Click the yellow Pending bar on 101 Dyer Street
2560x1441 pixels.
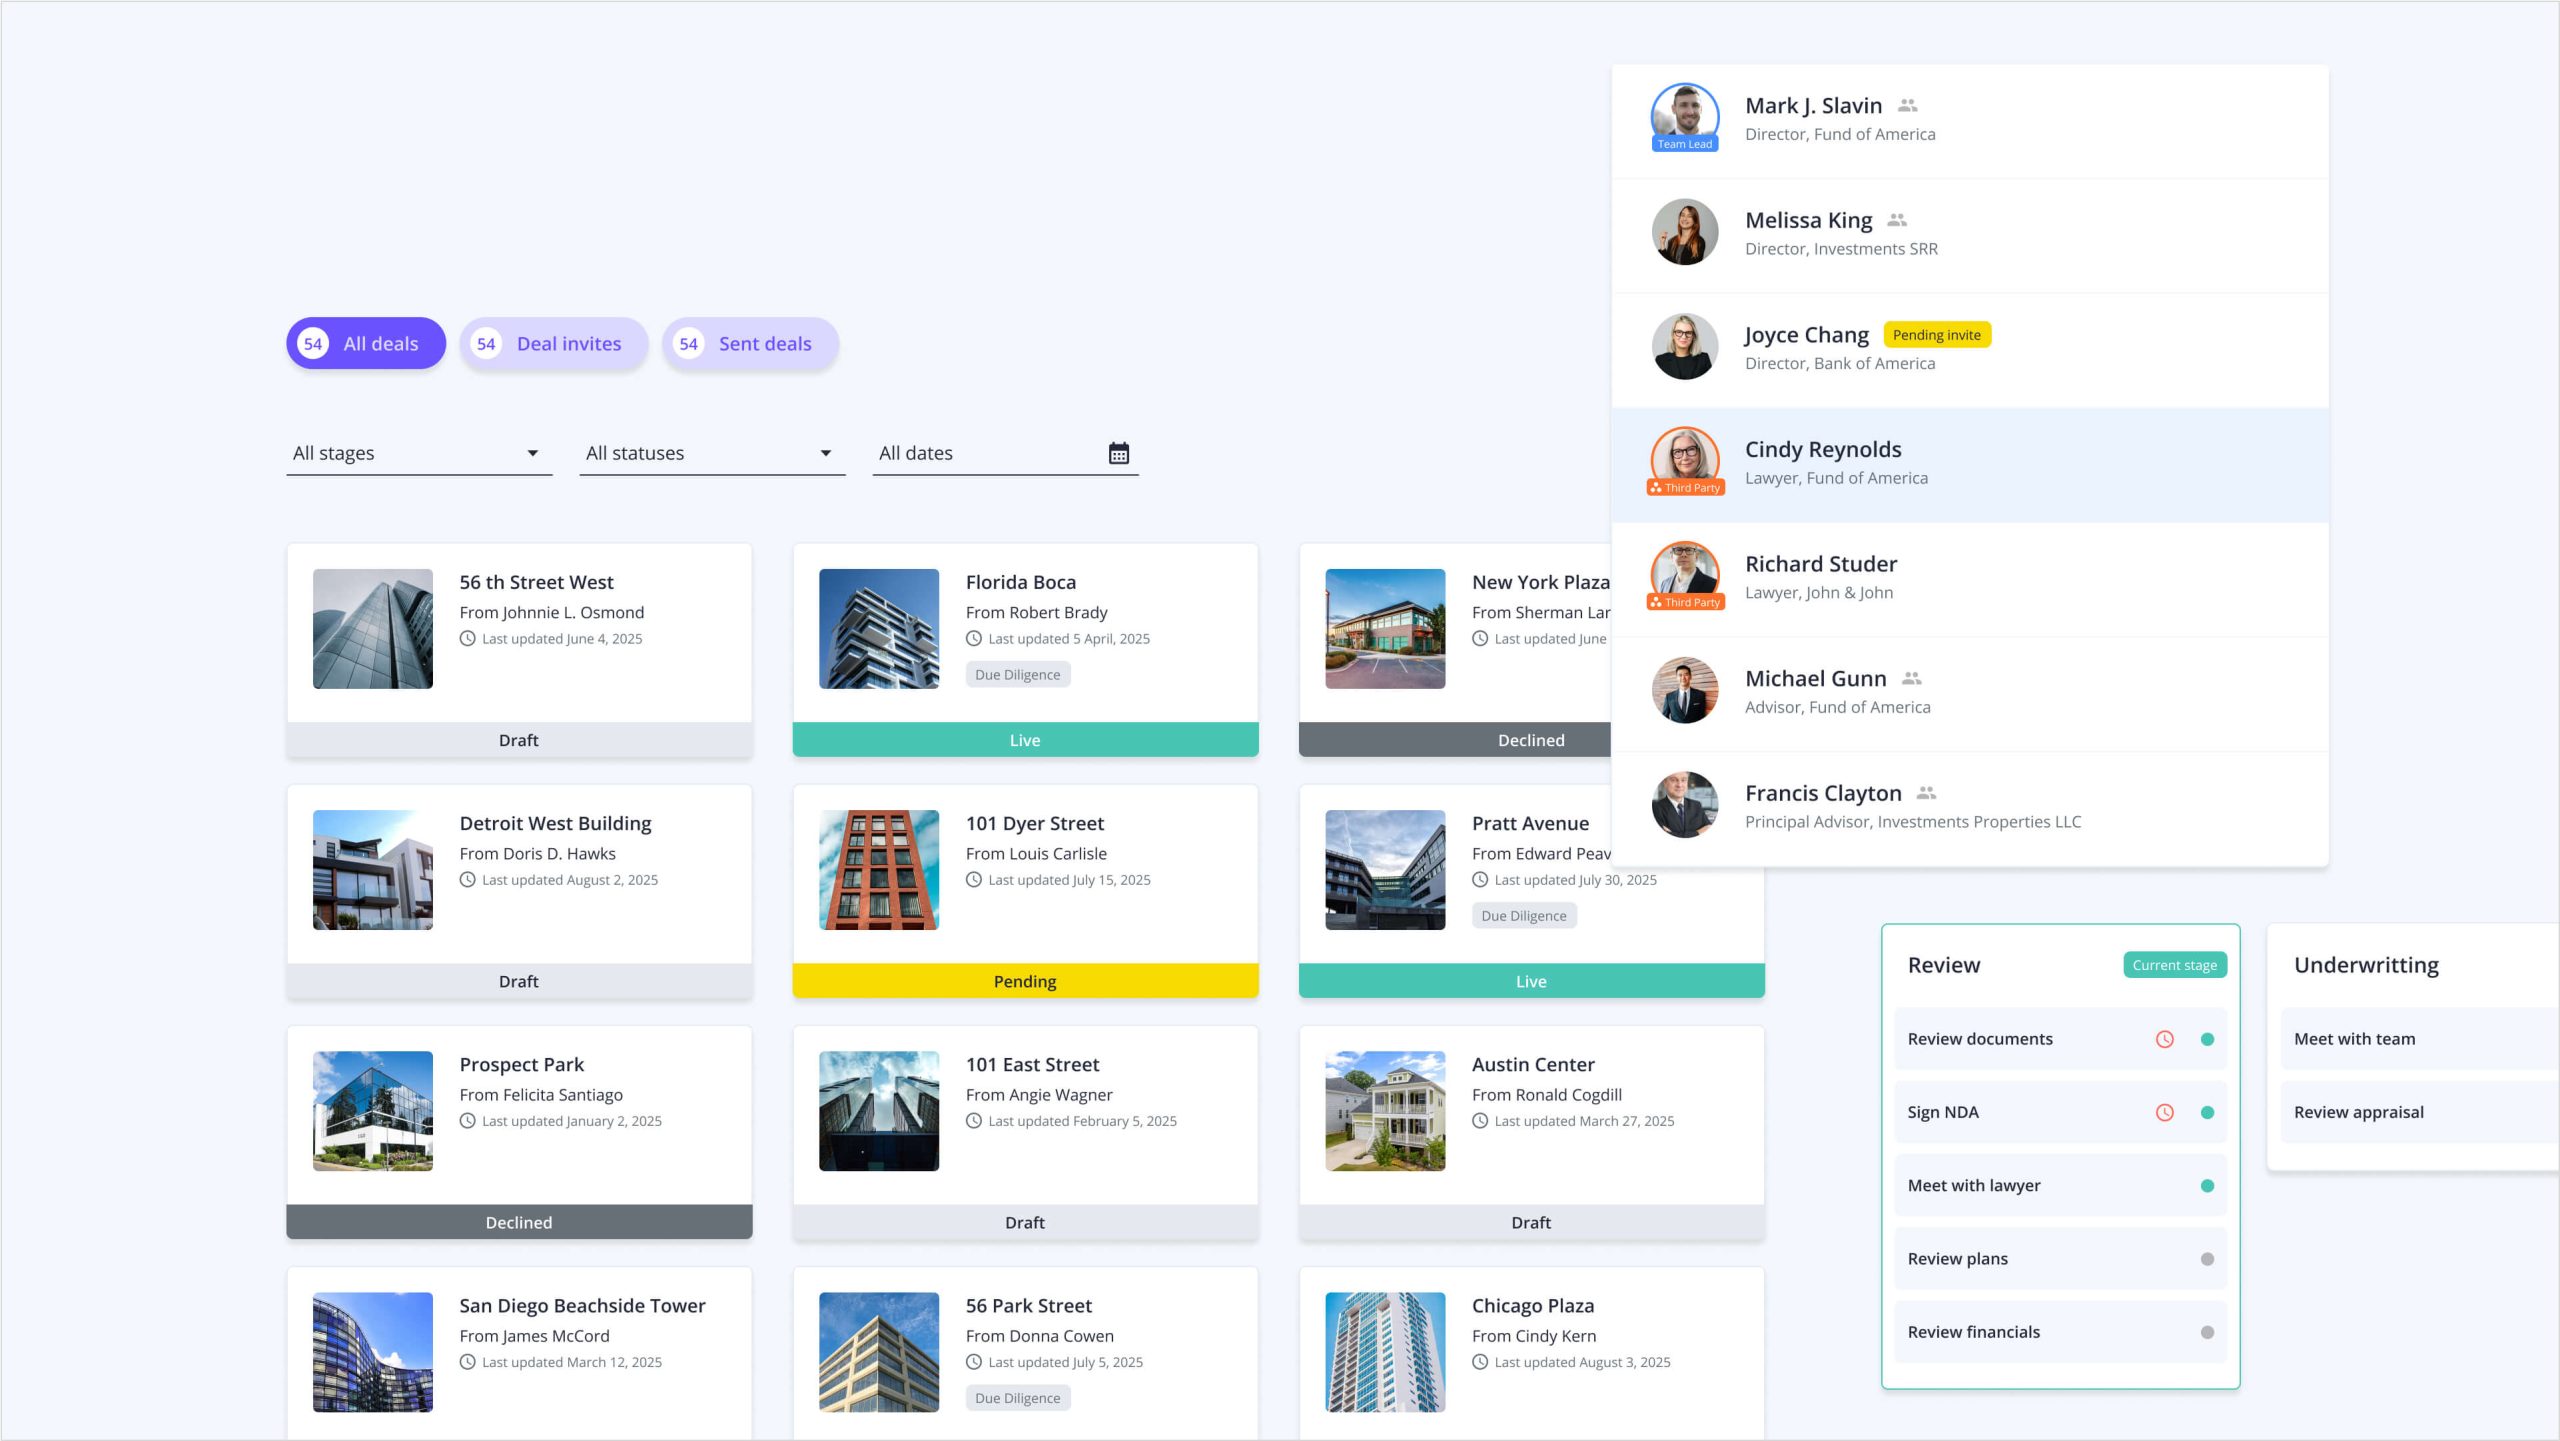[x=1024, y=981]
